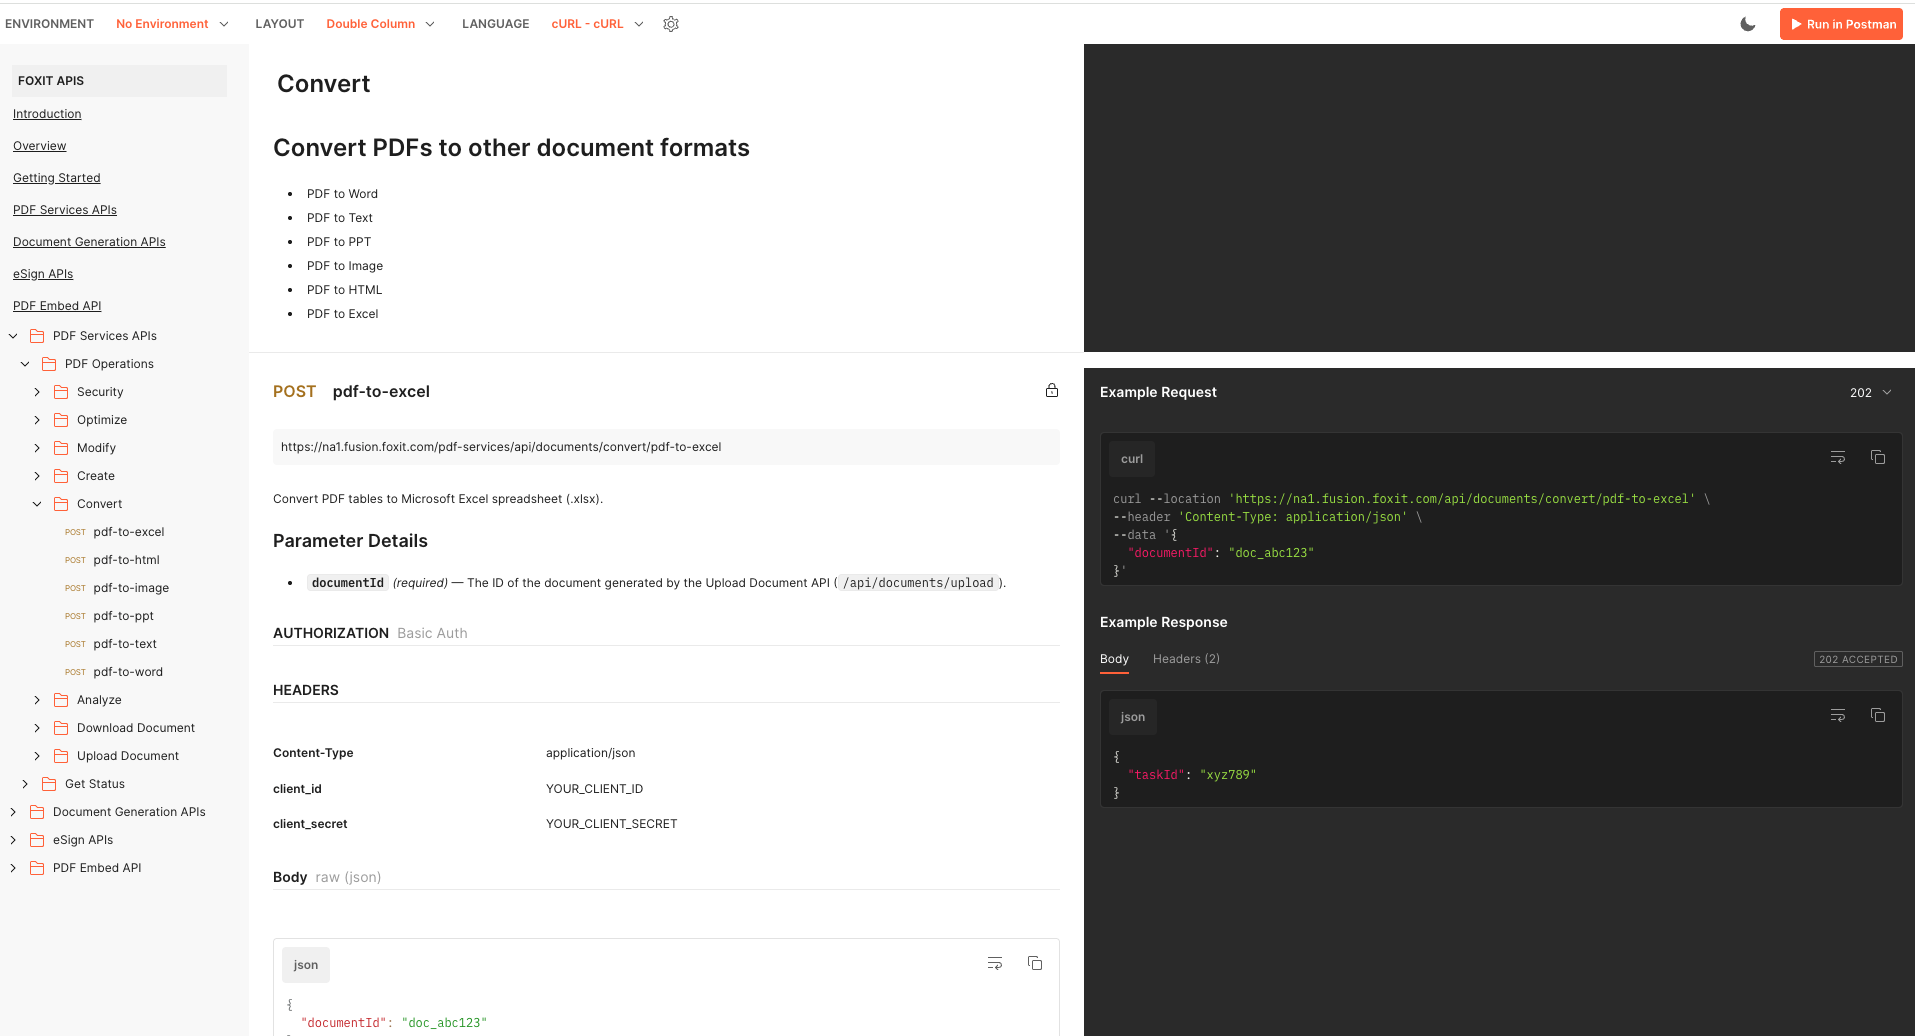This screenshot has height=1036, width=1915.
Task: Click the PDF Operations folder icon
Action: [x=49, y=364]
